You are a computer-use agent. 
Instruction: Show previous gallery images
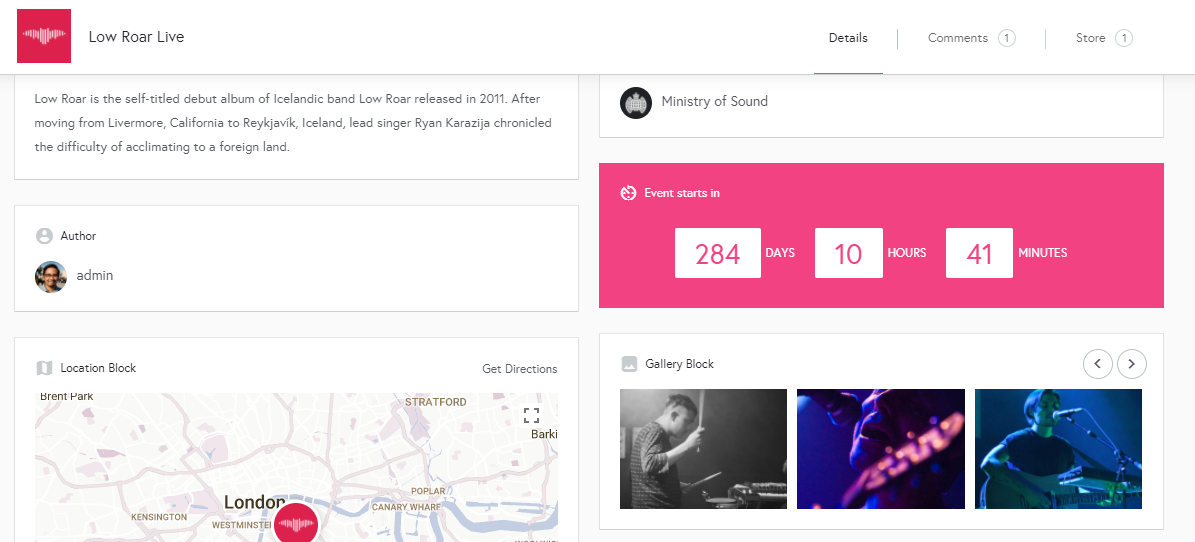click(x=1097, y=364)
